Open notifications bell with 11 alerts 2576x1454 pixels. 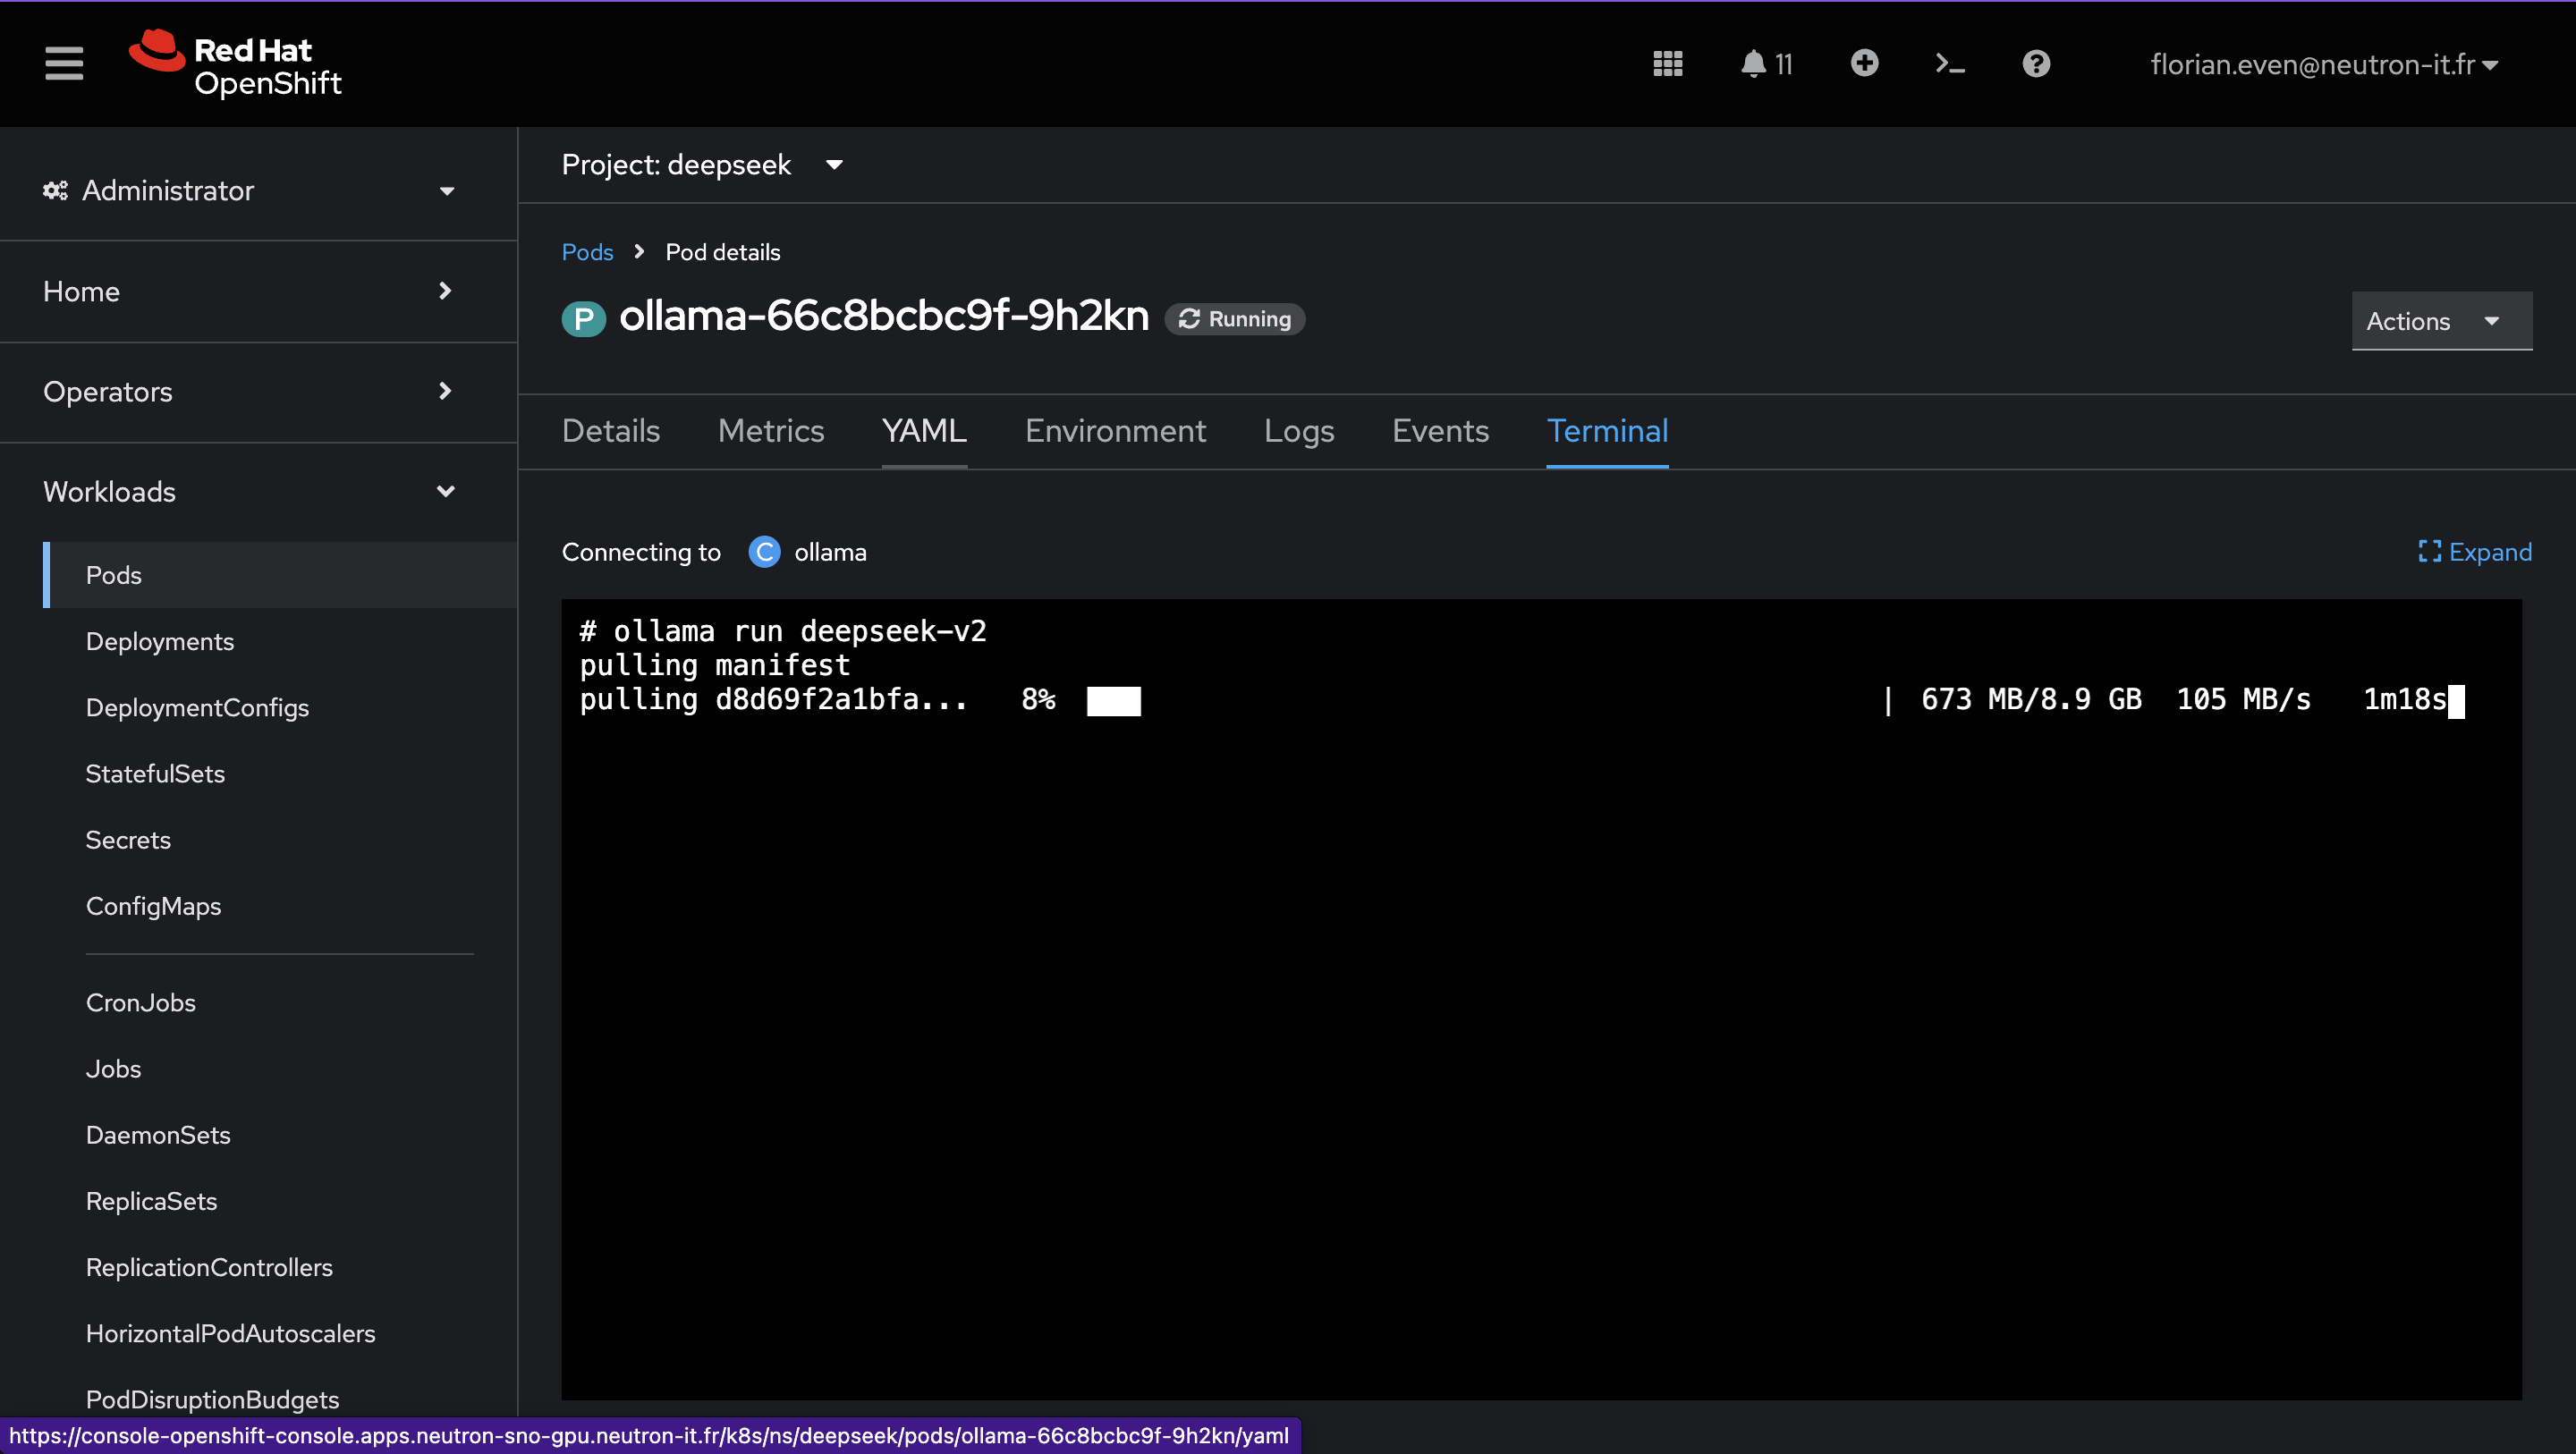pyautogui.click(x=1766, y=64)
